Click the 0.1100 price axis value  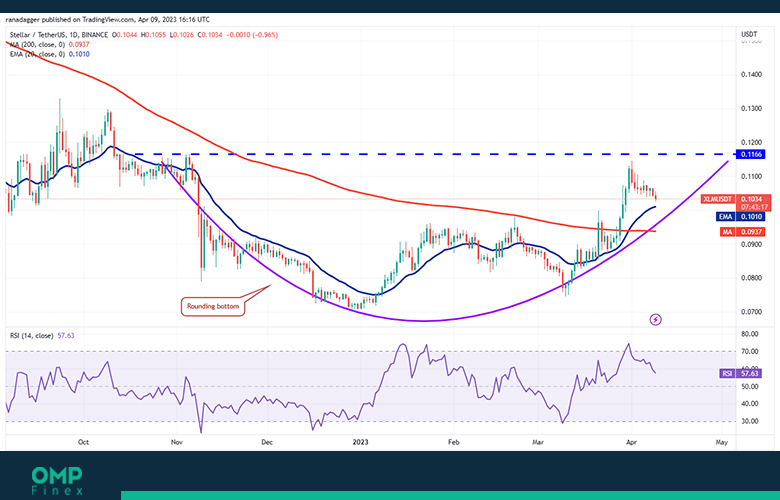click(x=751, y=176)
